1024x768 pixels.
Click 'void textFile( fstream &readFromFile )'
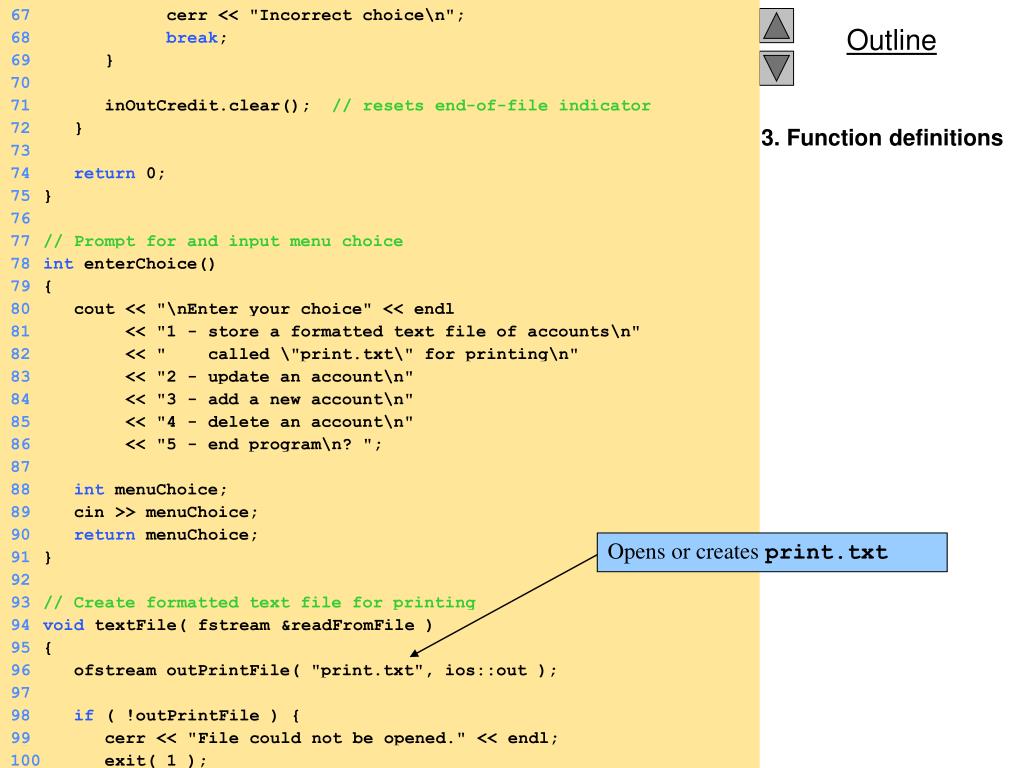point(238,626)
